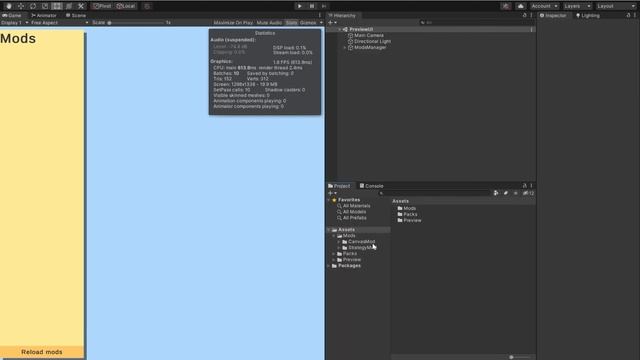Toggle the Gizmos button
This screenshot has width=640, height=360.
point(308,23)
